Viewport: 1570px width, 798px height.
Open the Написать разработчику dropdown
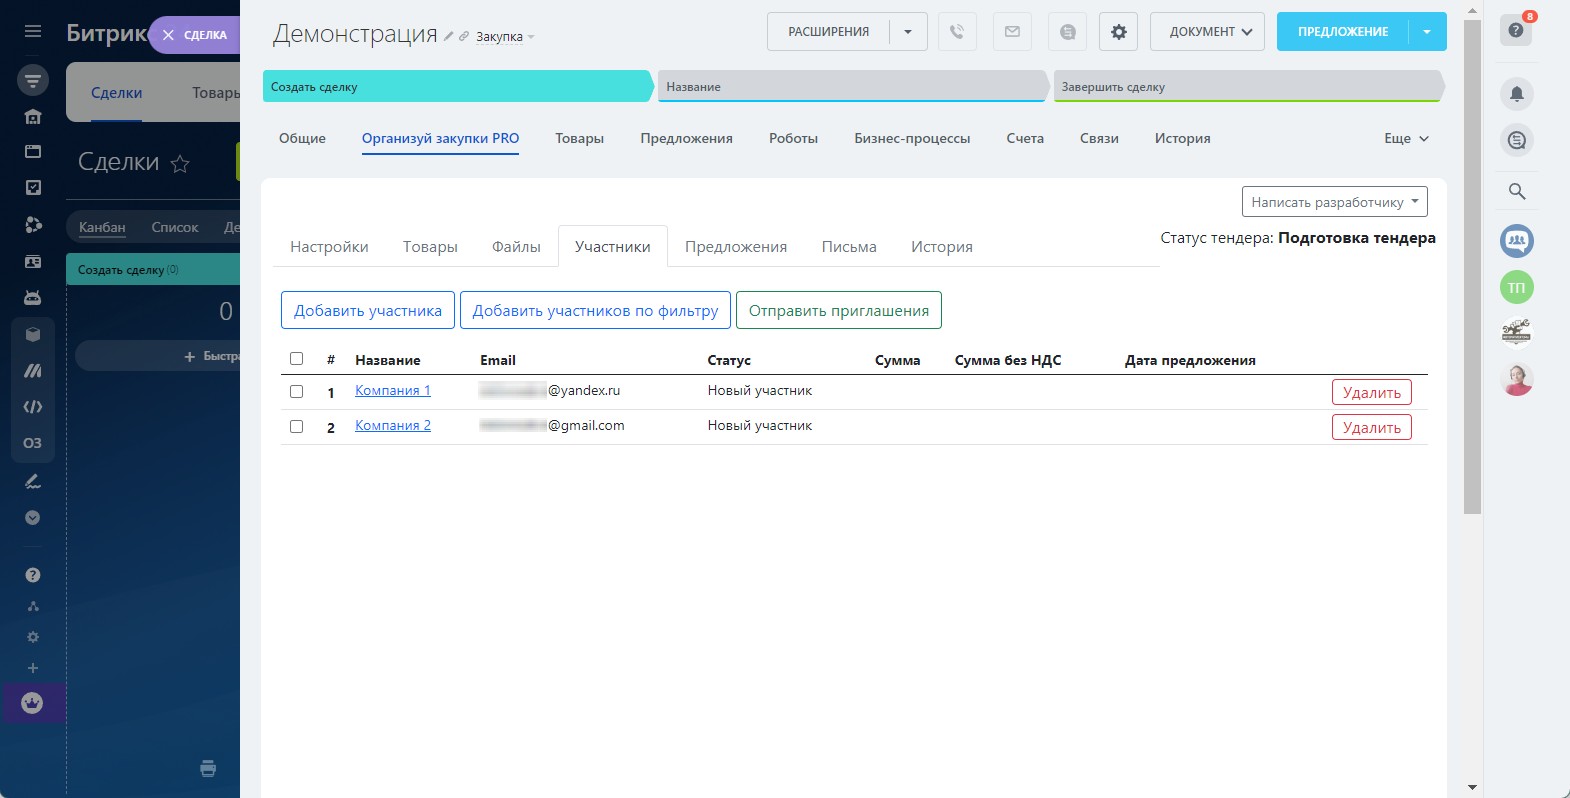coord(1334,202)
